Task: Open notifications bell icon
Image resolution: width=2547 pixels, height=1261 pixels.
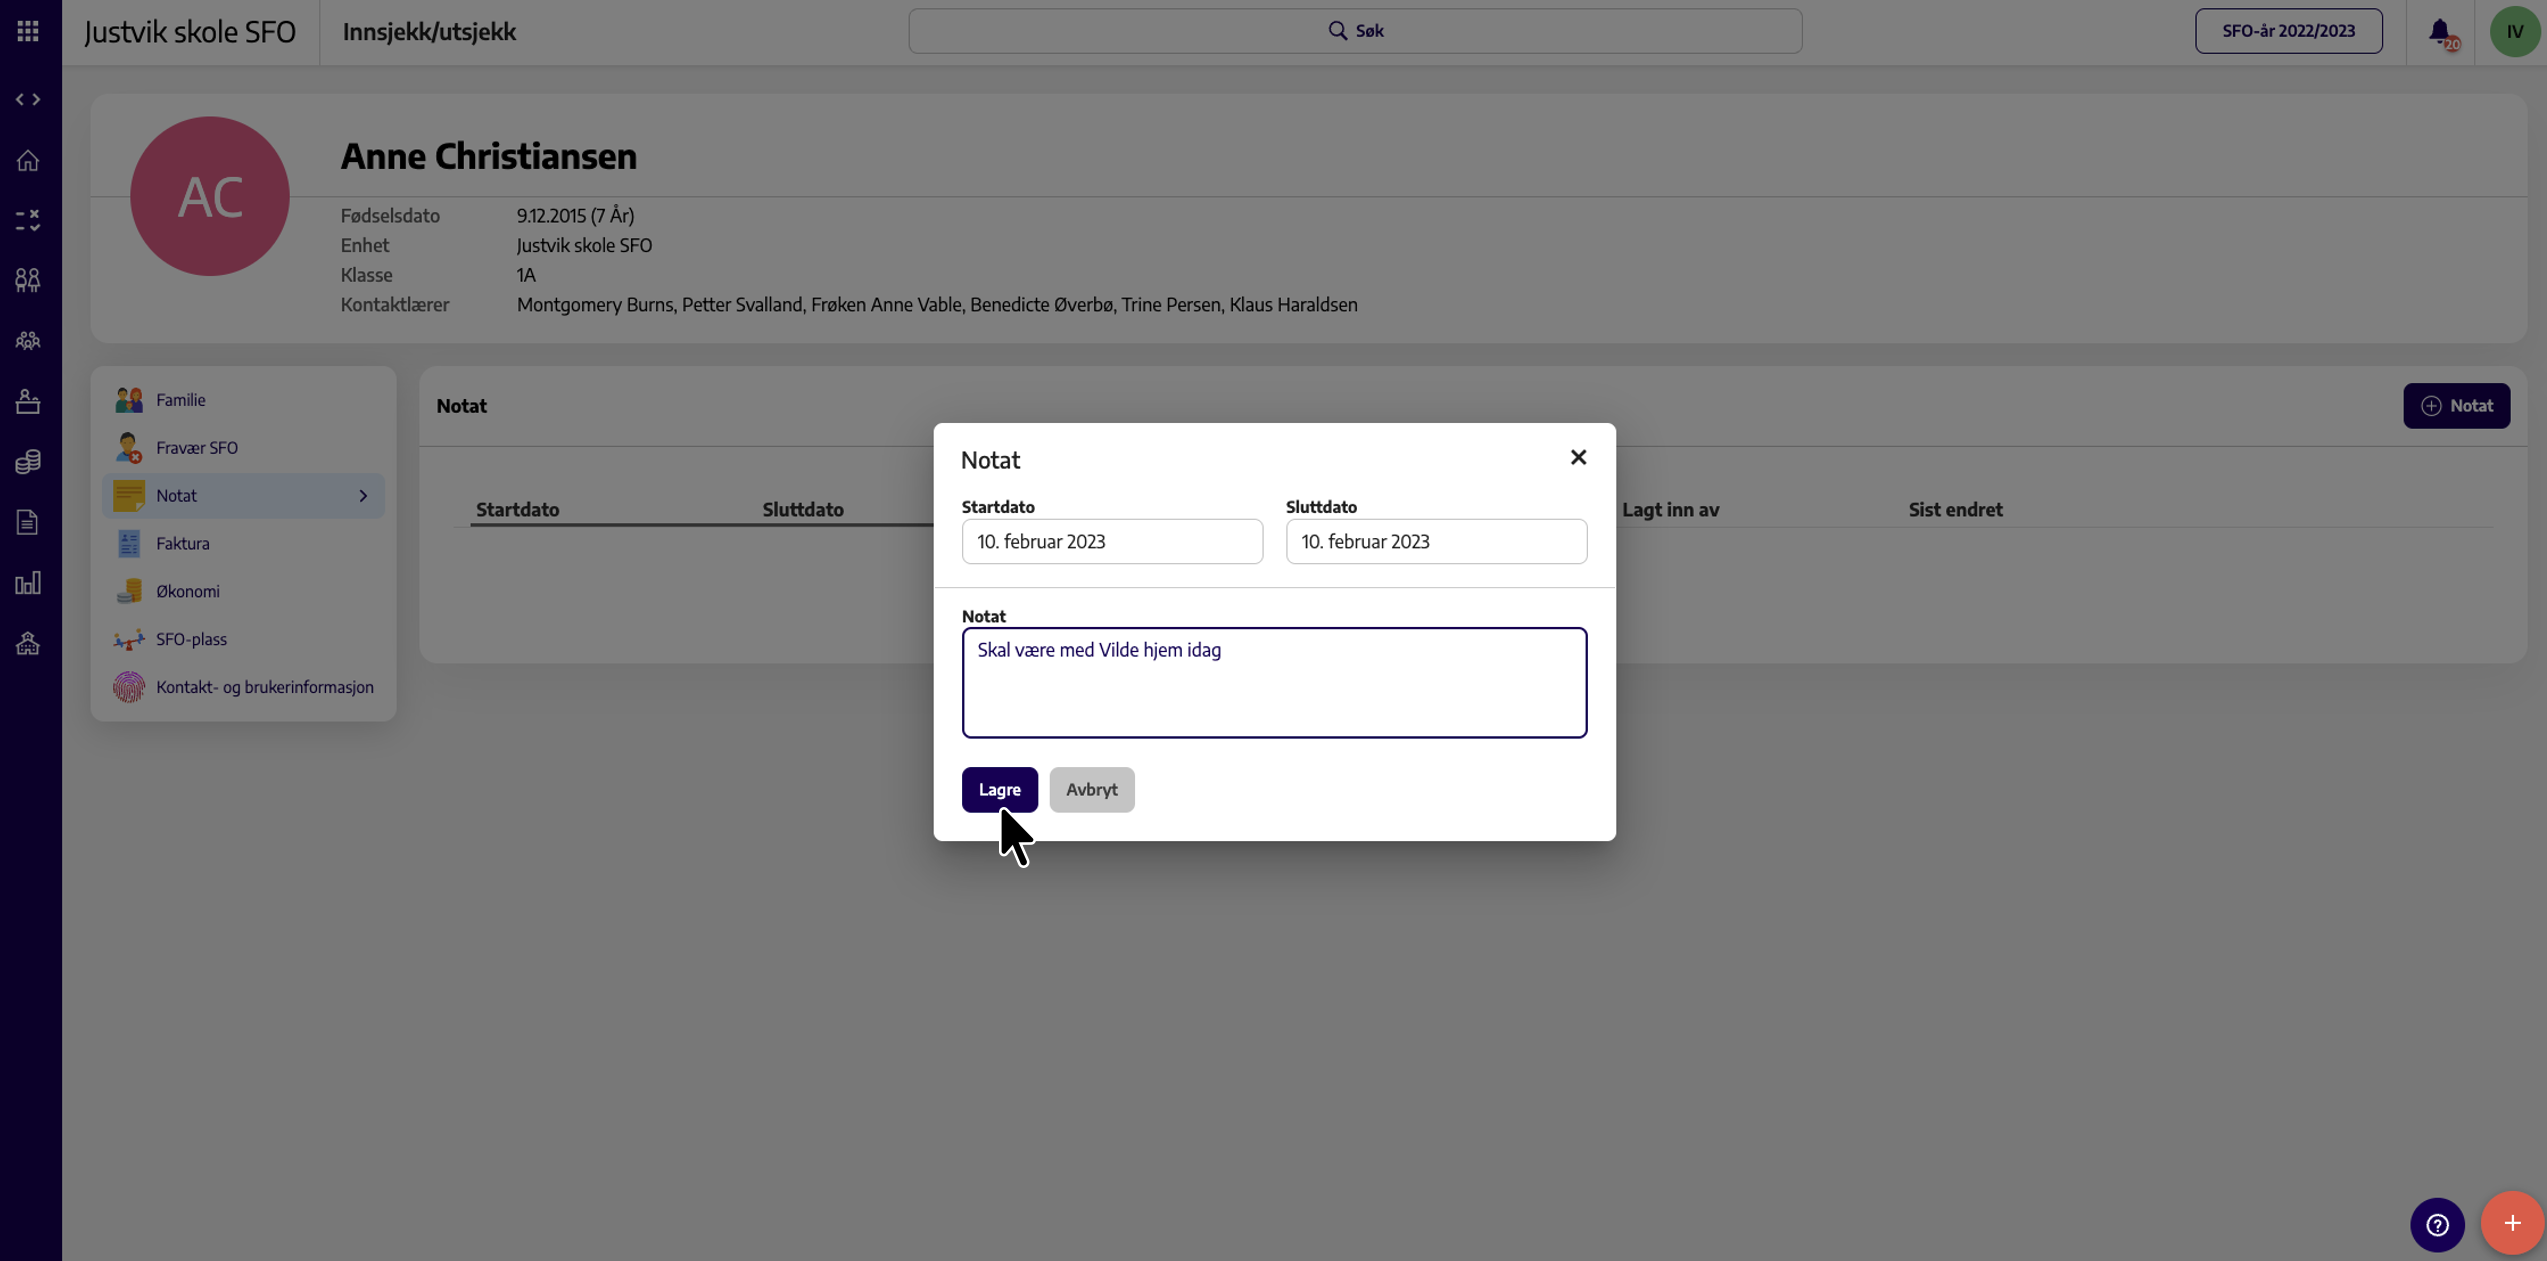Action: (2440, 32)
